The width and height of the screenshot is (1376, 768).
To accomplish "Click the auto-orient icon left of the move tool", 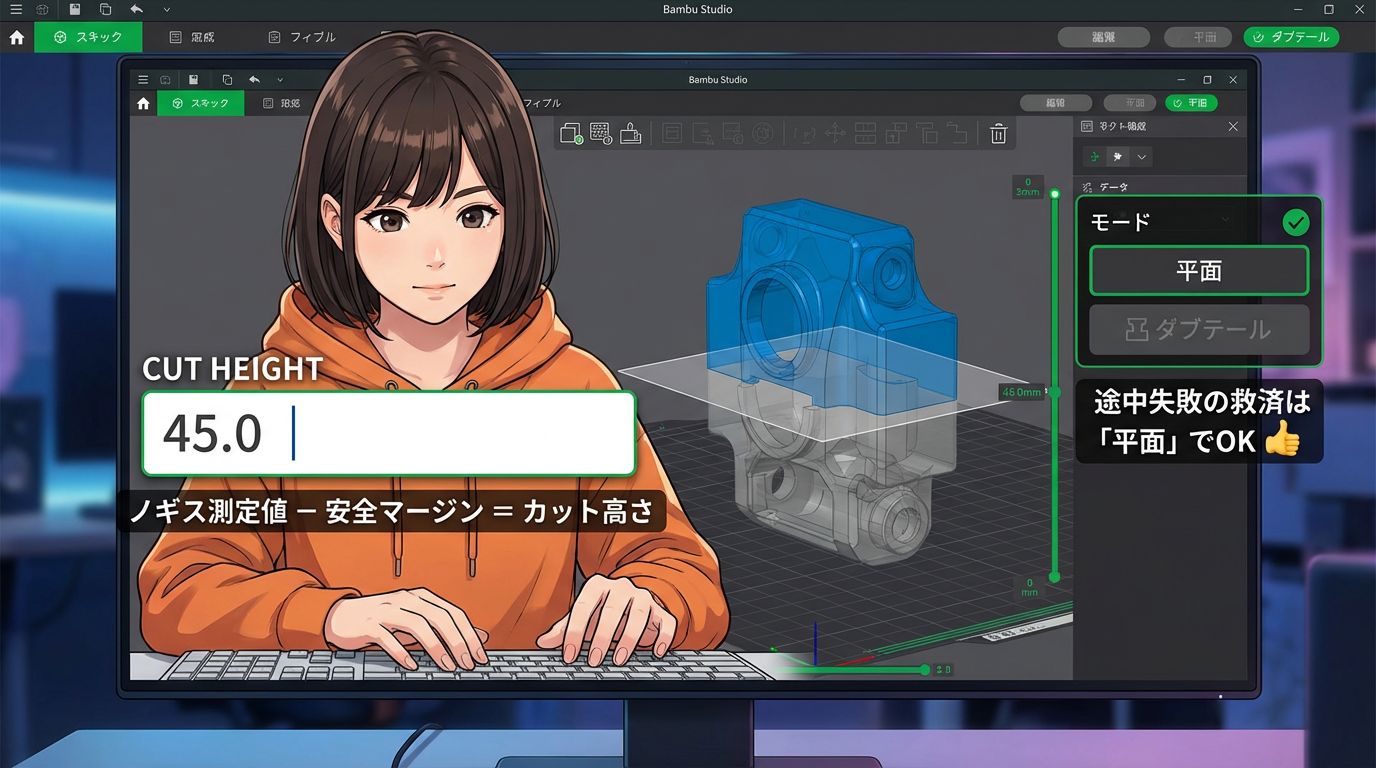I will (804, 134).
